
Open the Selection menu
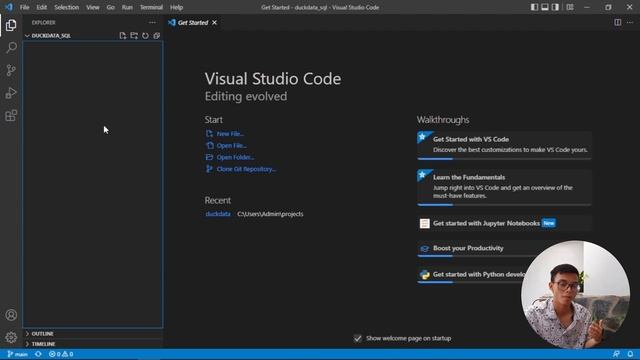[67, 7]
